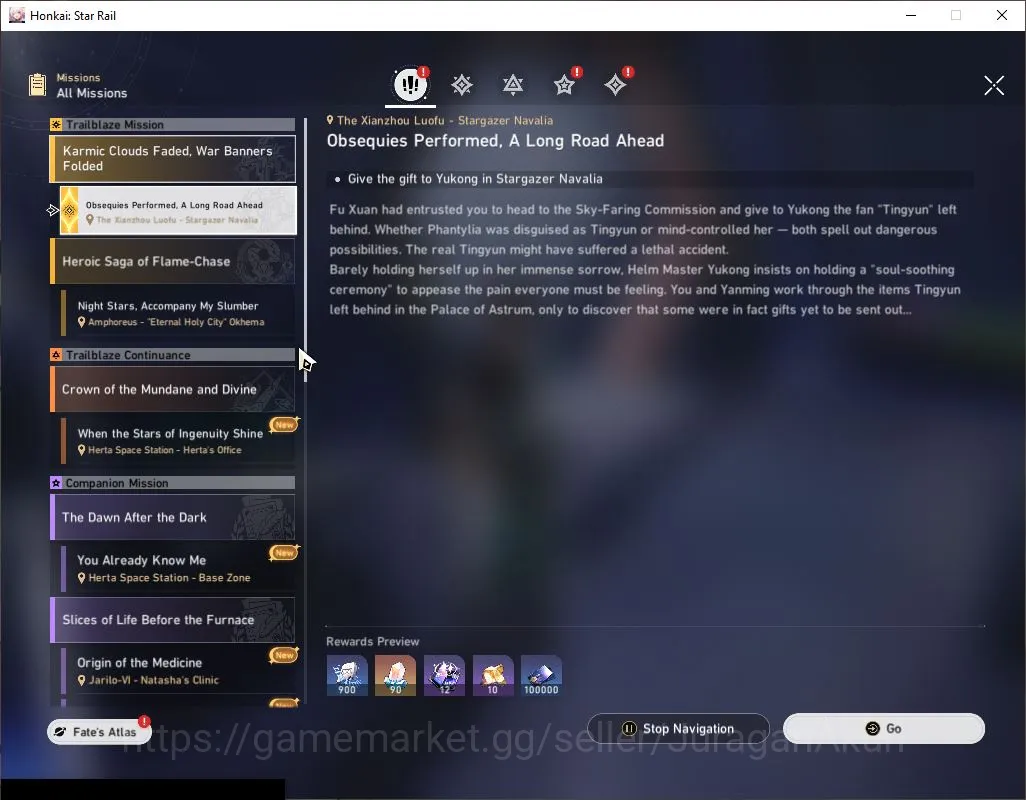Open the Trailblaze EXP reward showing 90
This screenshot has height=800, width=1026.
point(395,675)
